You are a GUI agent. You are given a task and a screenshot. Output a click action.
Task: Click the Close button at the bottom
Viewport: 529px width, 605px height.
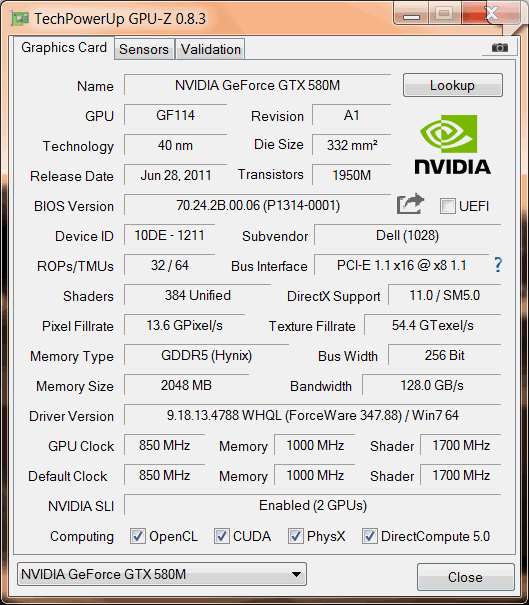pos(465,577)
